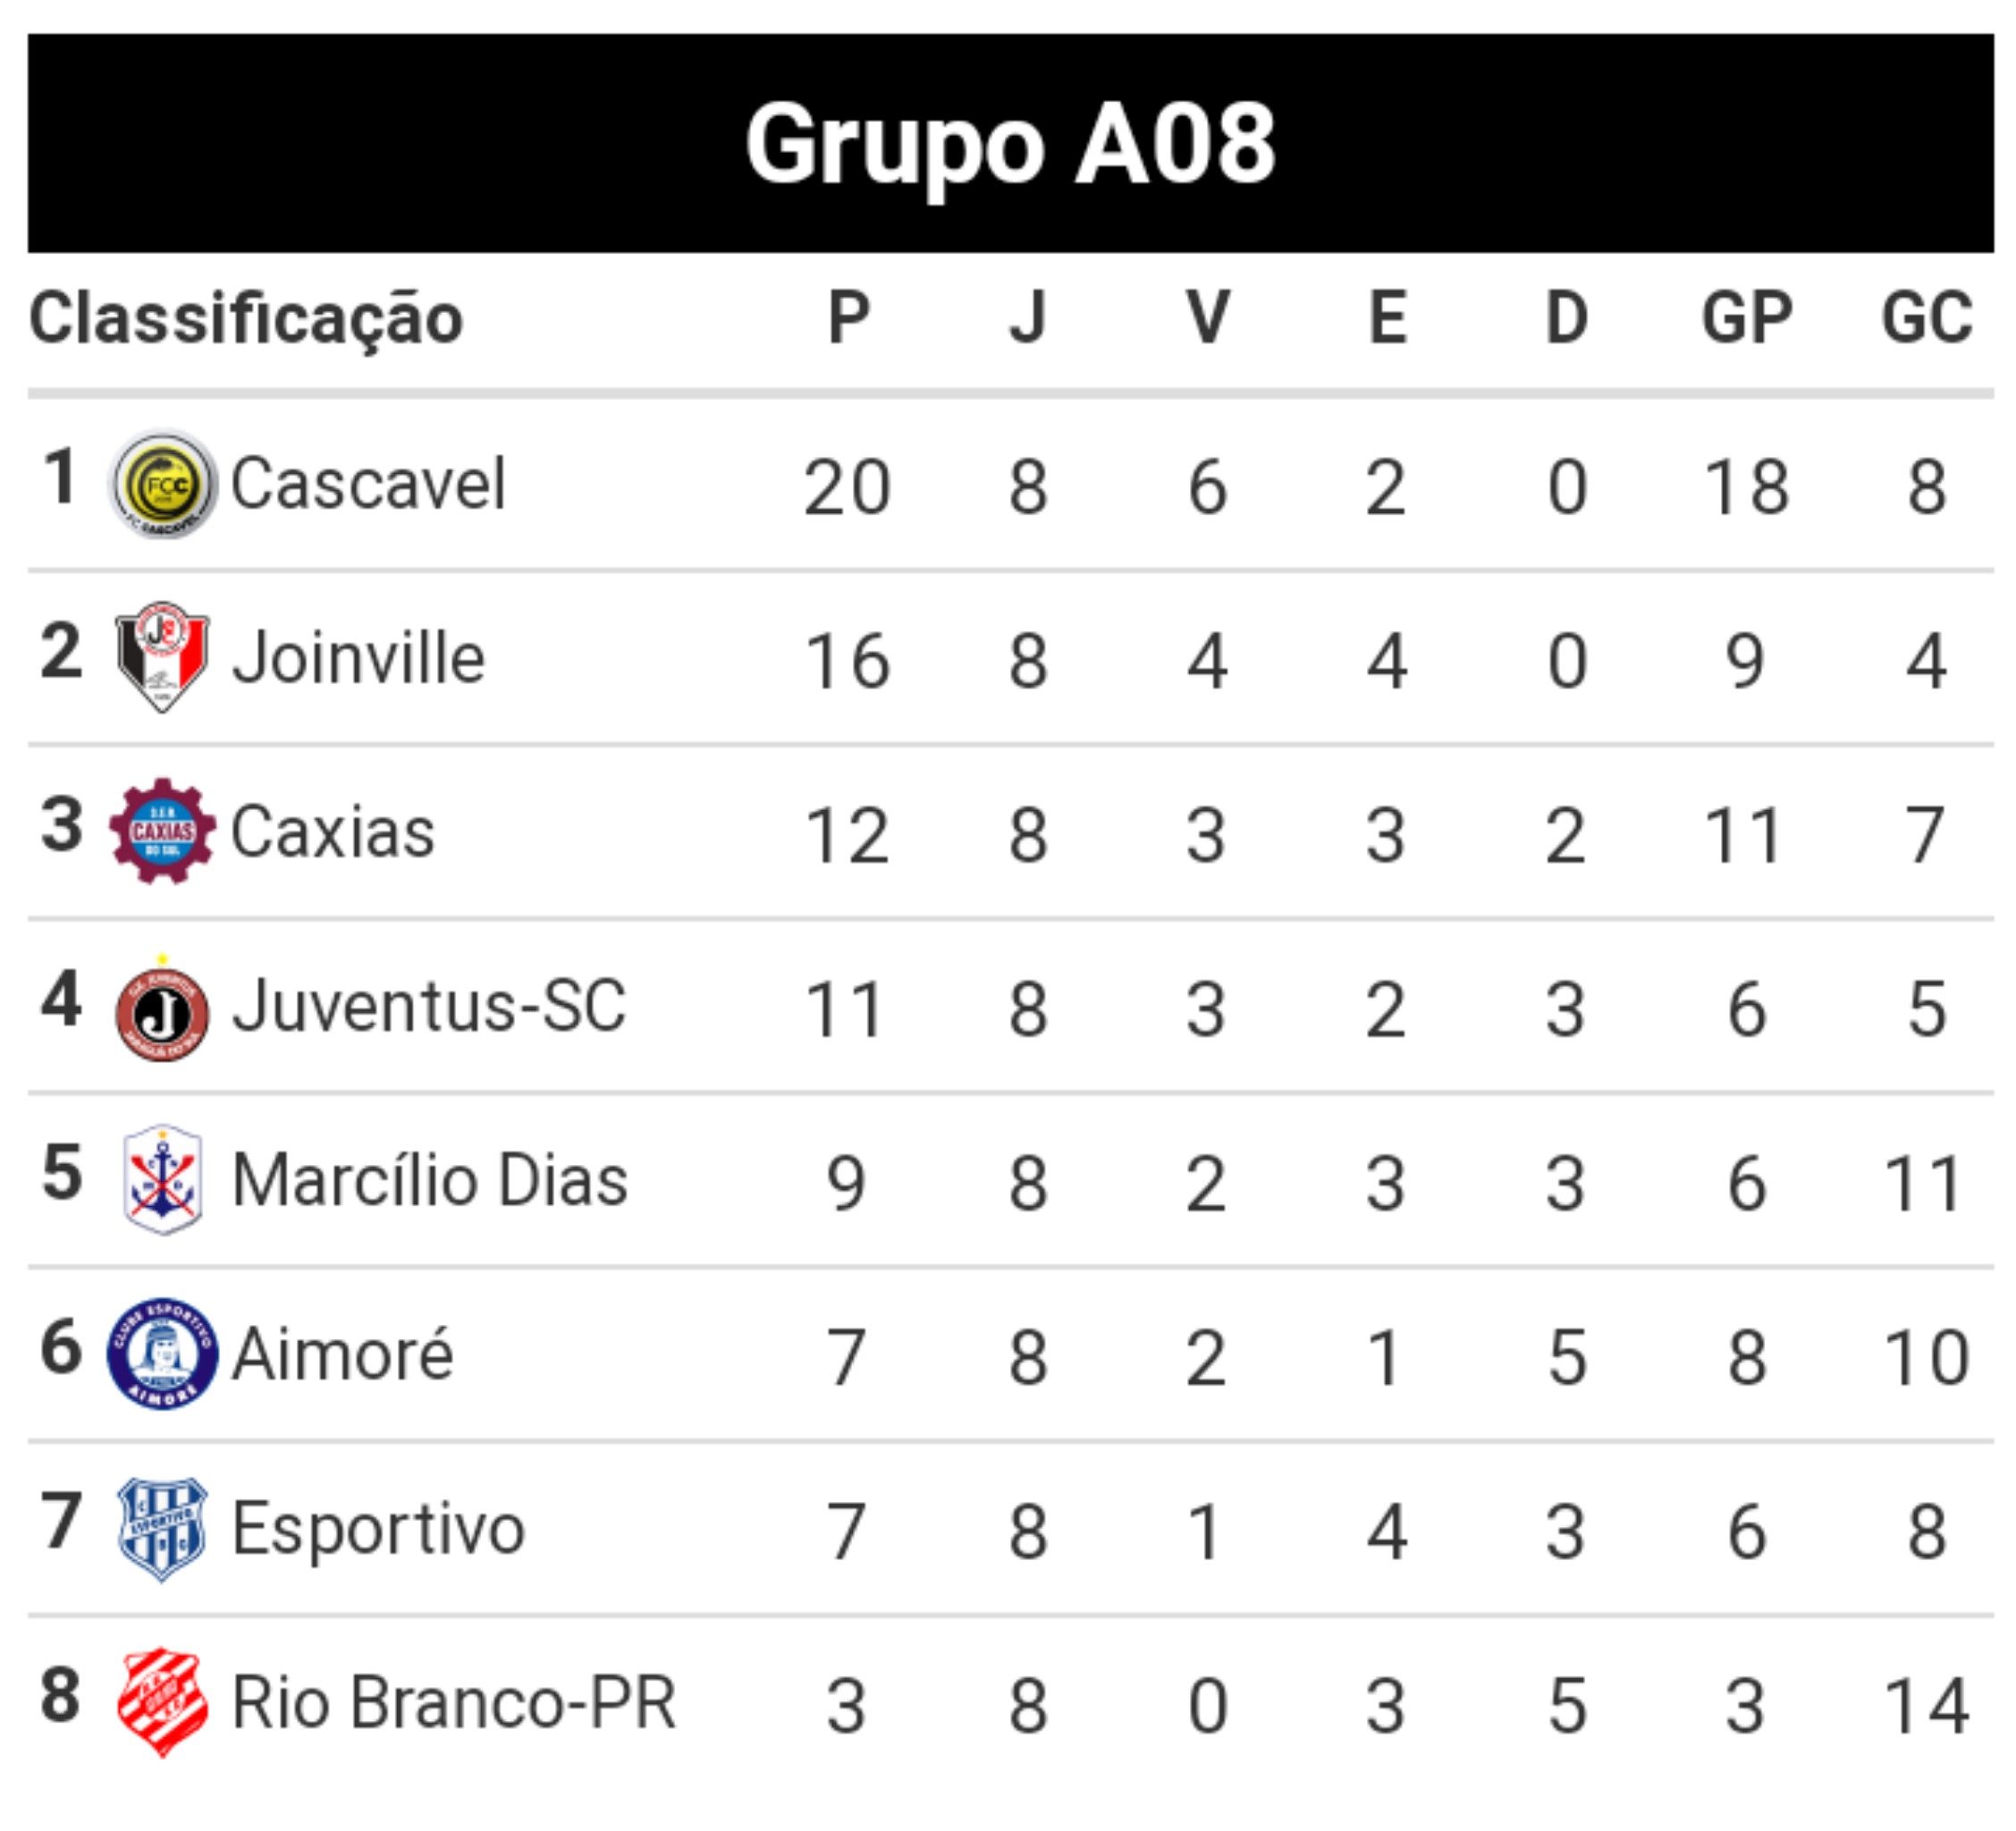This screenshot has width=2016, height=1831.
Task: Click the GC goals-against column header
Action: tap(1927, 318)
